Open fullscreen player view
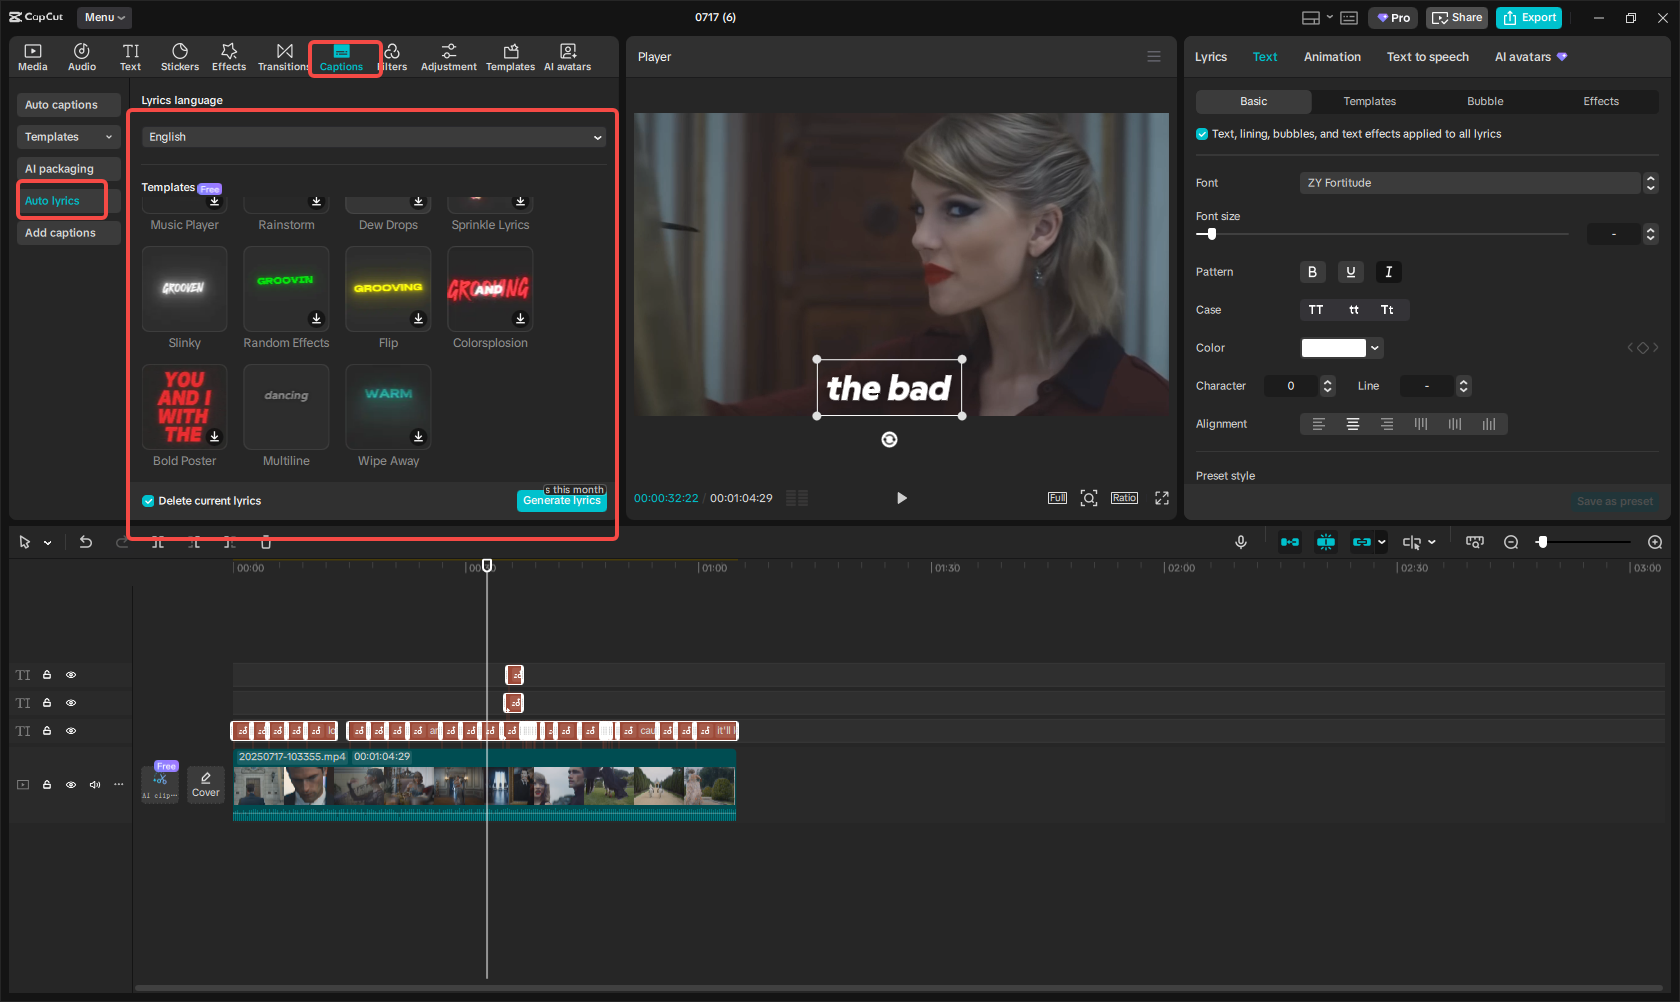 1162,498
